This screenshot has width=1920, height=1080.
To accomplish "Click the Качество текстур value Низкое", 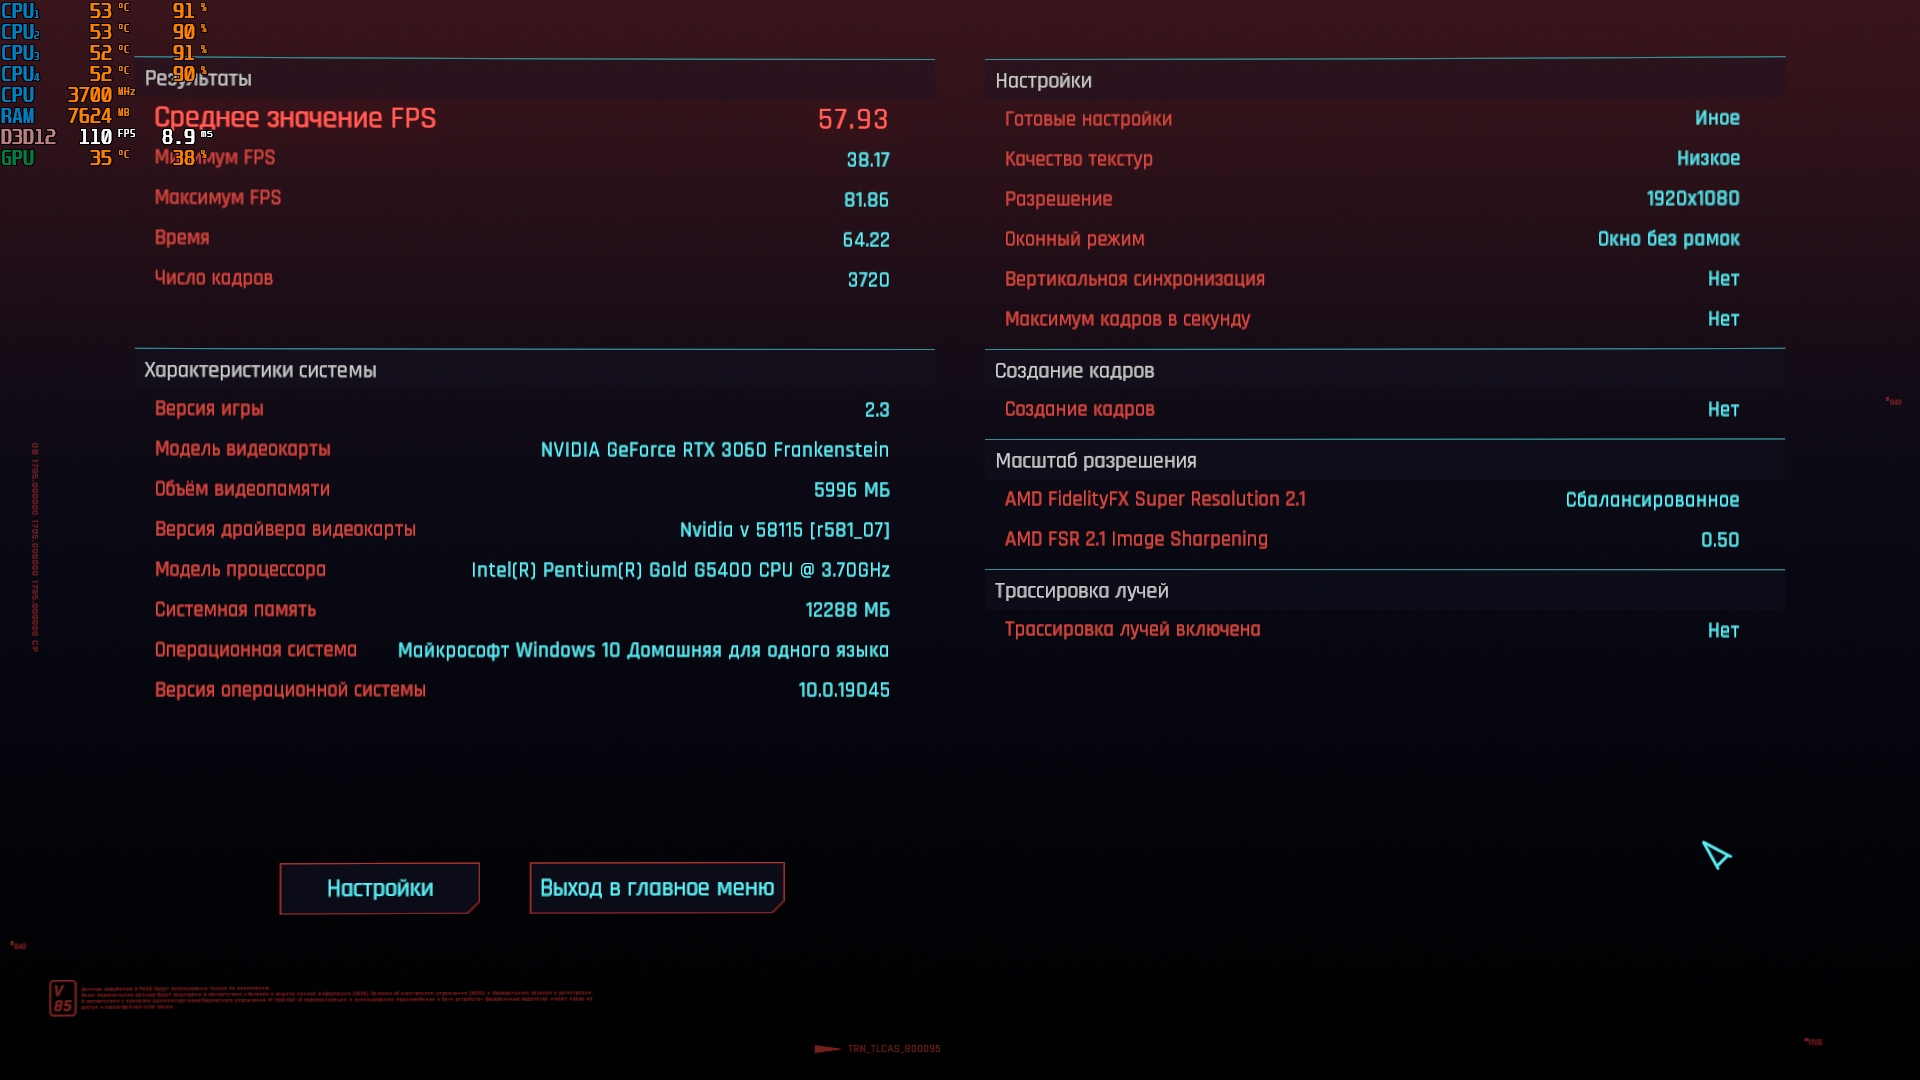I will click(1707, 158).
